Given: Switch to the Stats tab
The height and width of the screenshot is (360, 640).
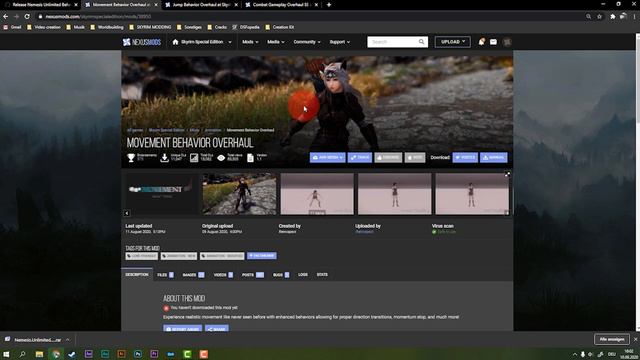Looking at the screenshot, I should click(x=322, y=275).
